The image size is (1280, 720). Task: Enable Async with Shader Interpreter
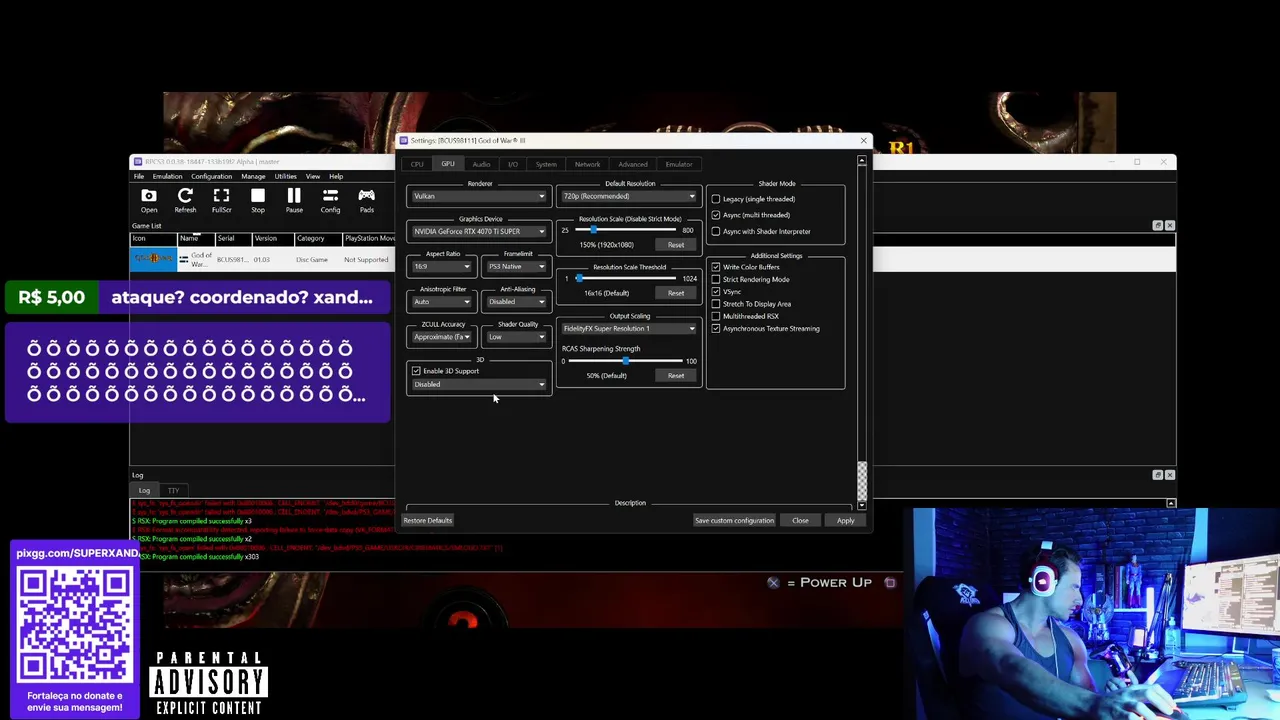[716, 231]
